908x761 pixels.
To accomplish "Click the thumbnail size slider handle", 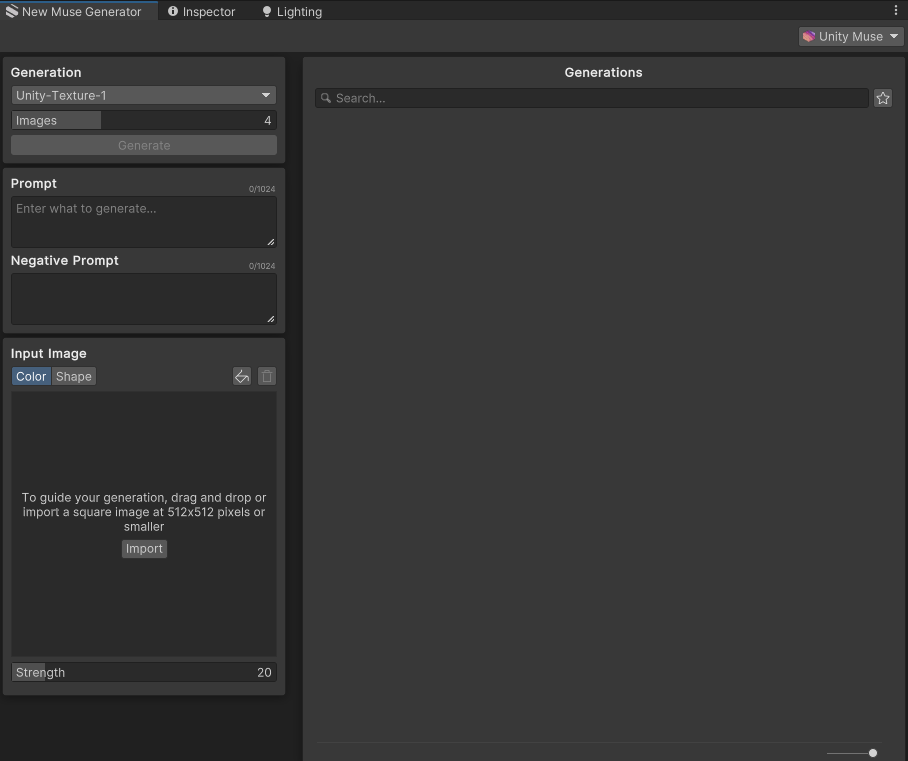I will 873,753.
